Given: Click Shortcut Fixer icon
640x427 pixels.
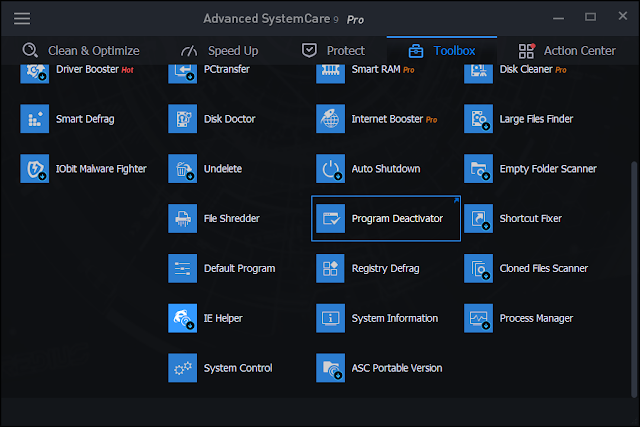Looking at the screenshot, I should (478, 218).
